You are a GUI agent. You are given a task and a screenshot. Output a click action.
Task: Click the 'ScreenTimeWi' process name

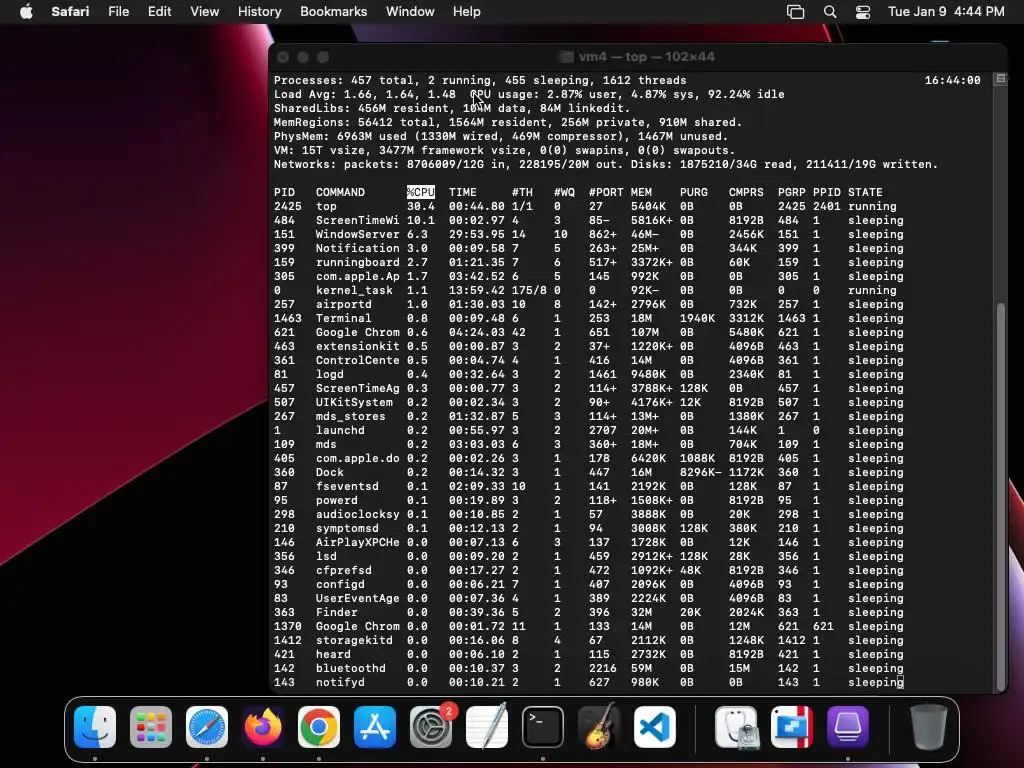pyautogui.click(x=357, y=220)
